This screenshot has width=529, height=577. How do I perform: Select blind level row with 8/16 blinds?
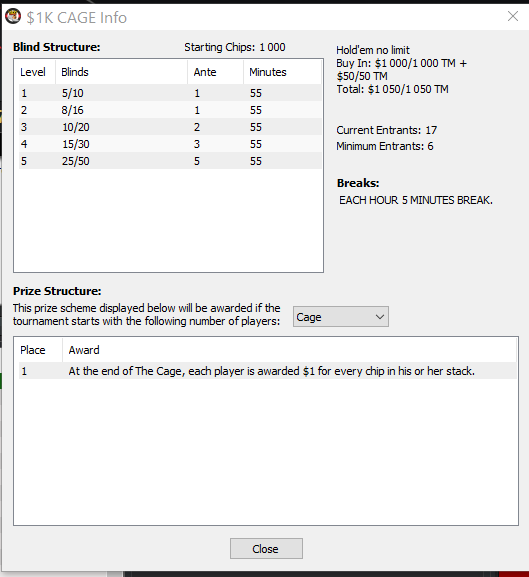pyautogui.click(x=170, y=110)
